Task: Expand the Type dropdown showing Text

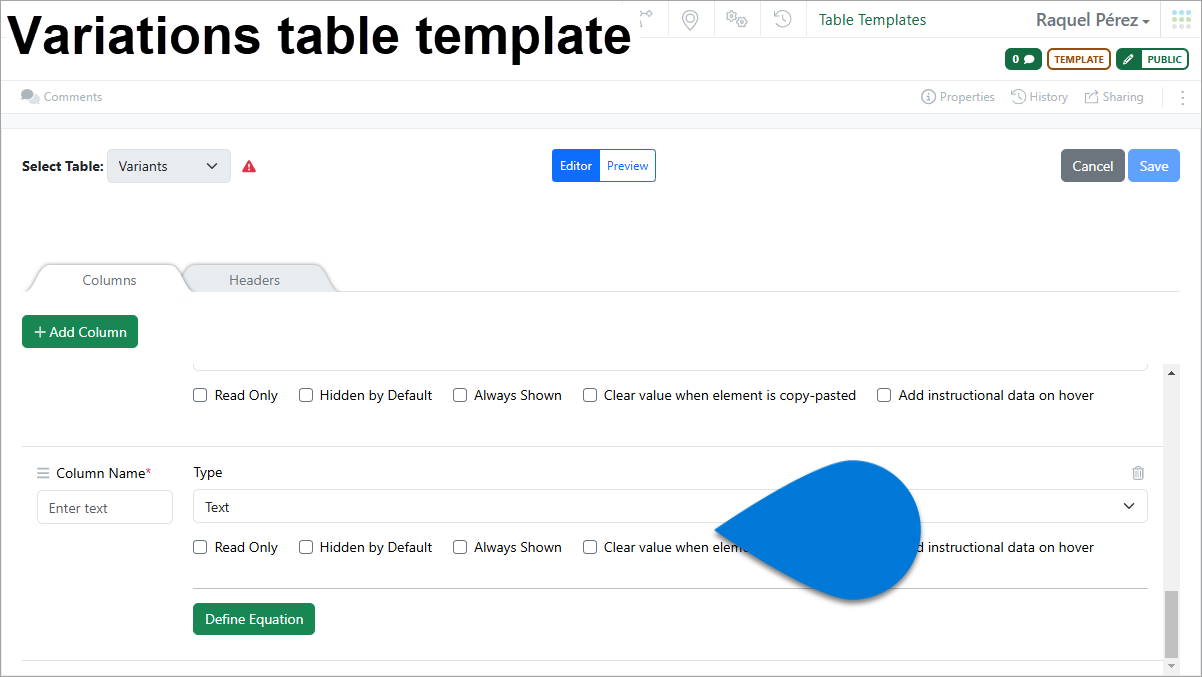Action: pos(670,507)
